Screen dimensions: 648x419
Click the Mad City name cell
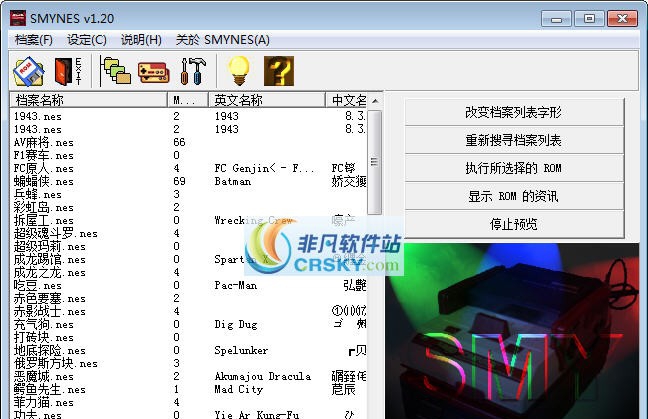point(238,390)
